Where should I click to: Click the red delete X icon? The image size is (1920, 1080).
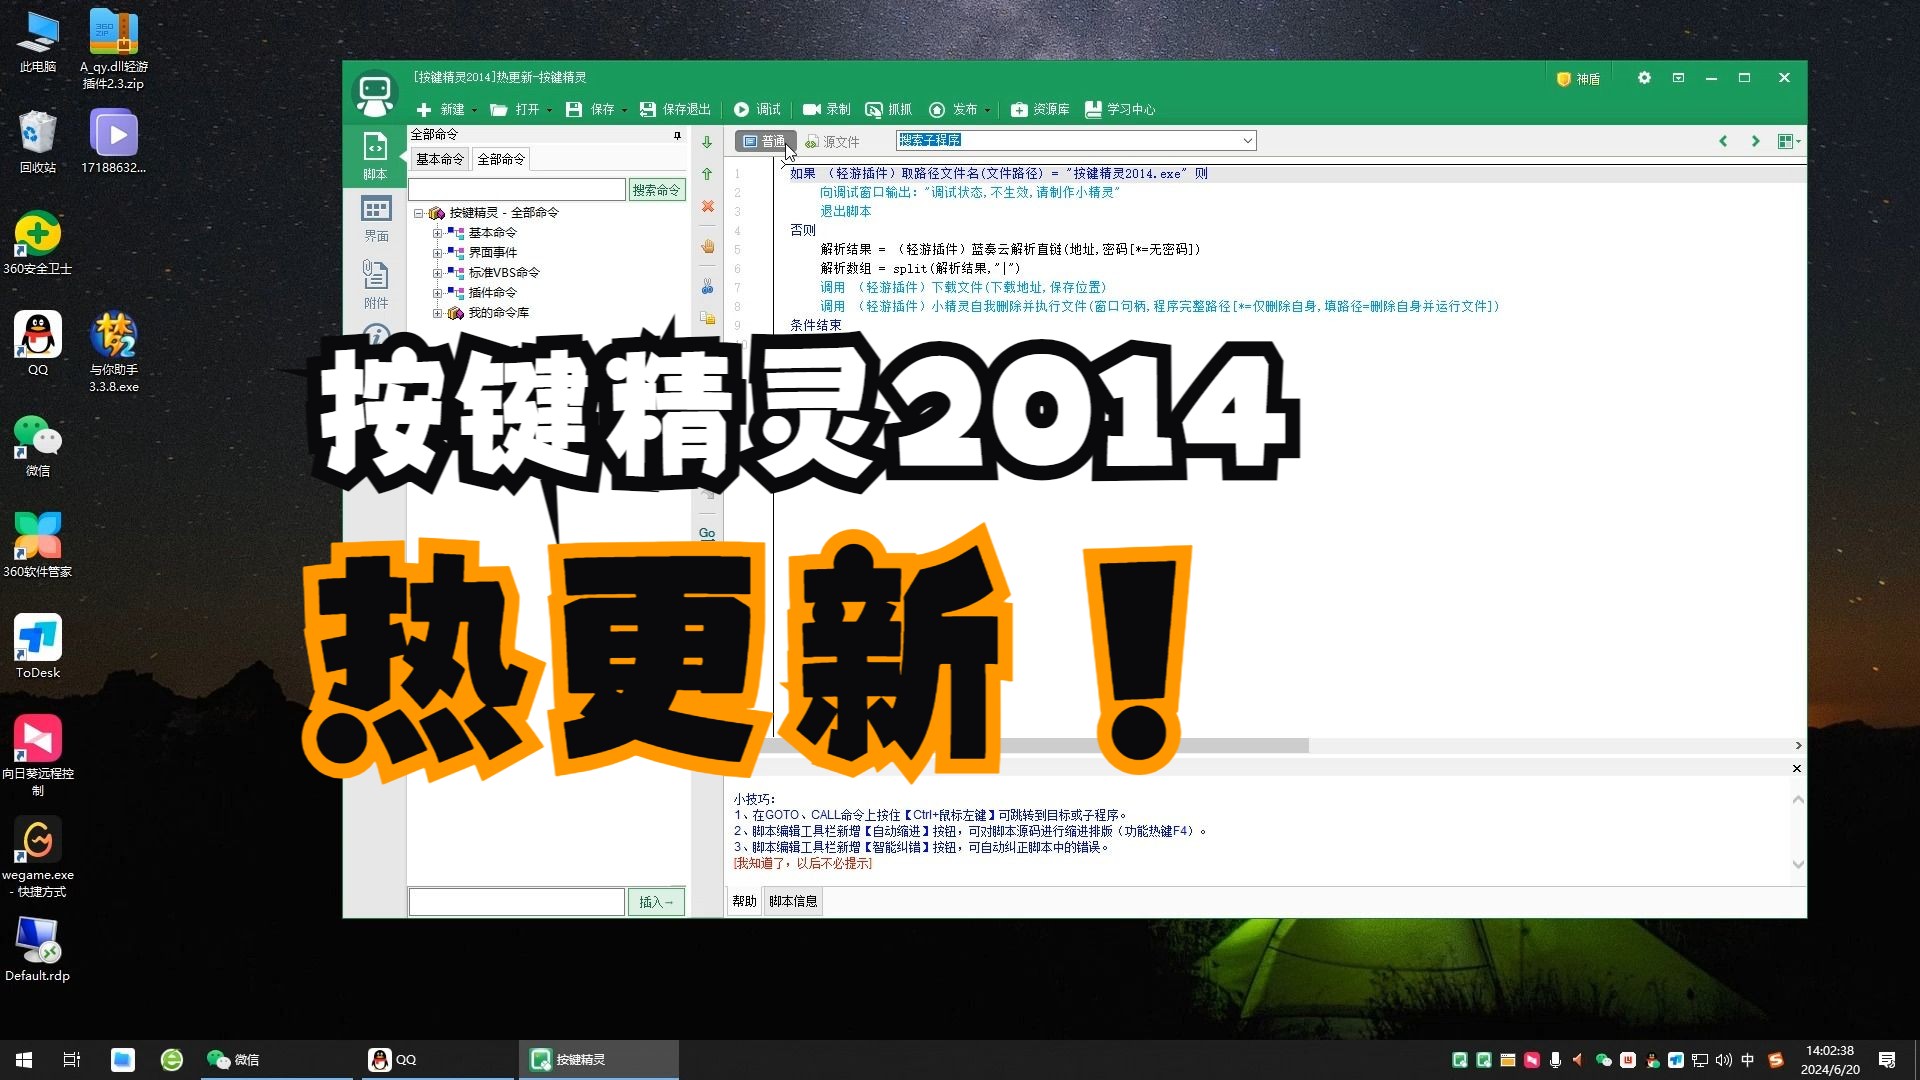pos(707,206)
